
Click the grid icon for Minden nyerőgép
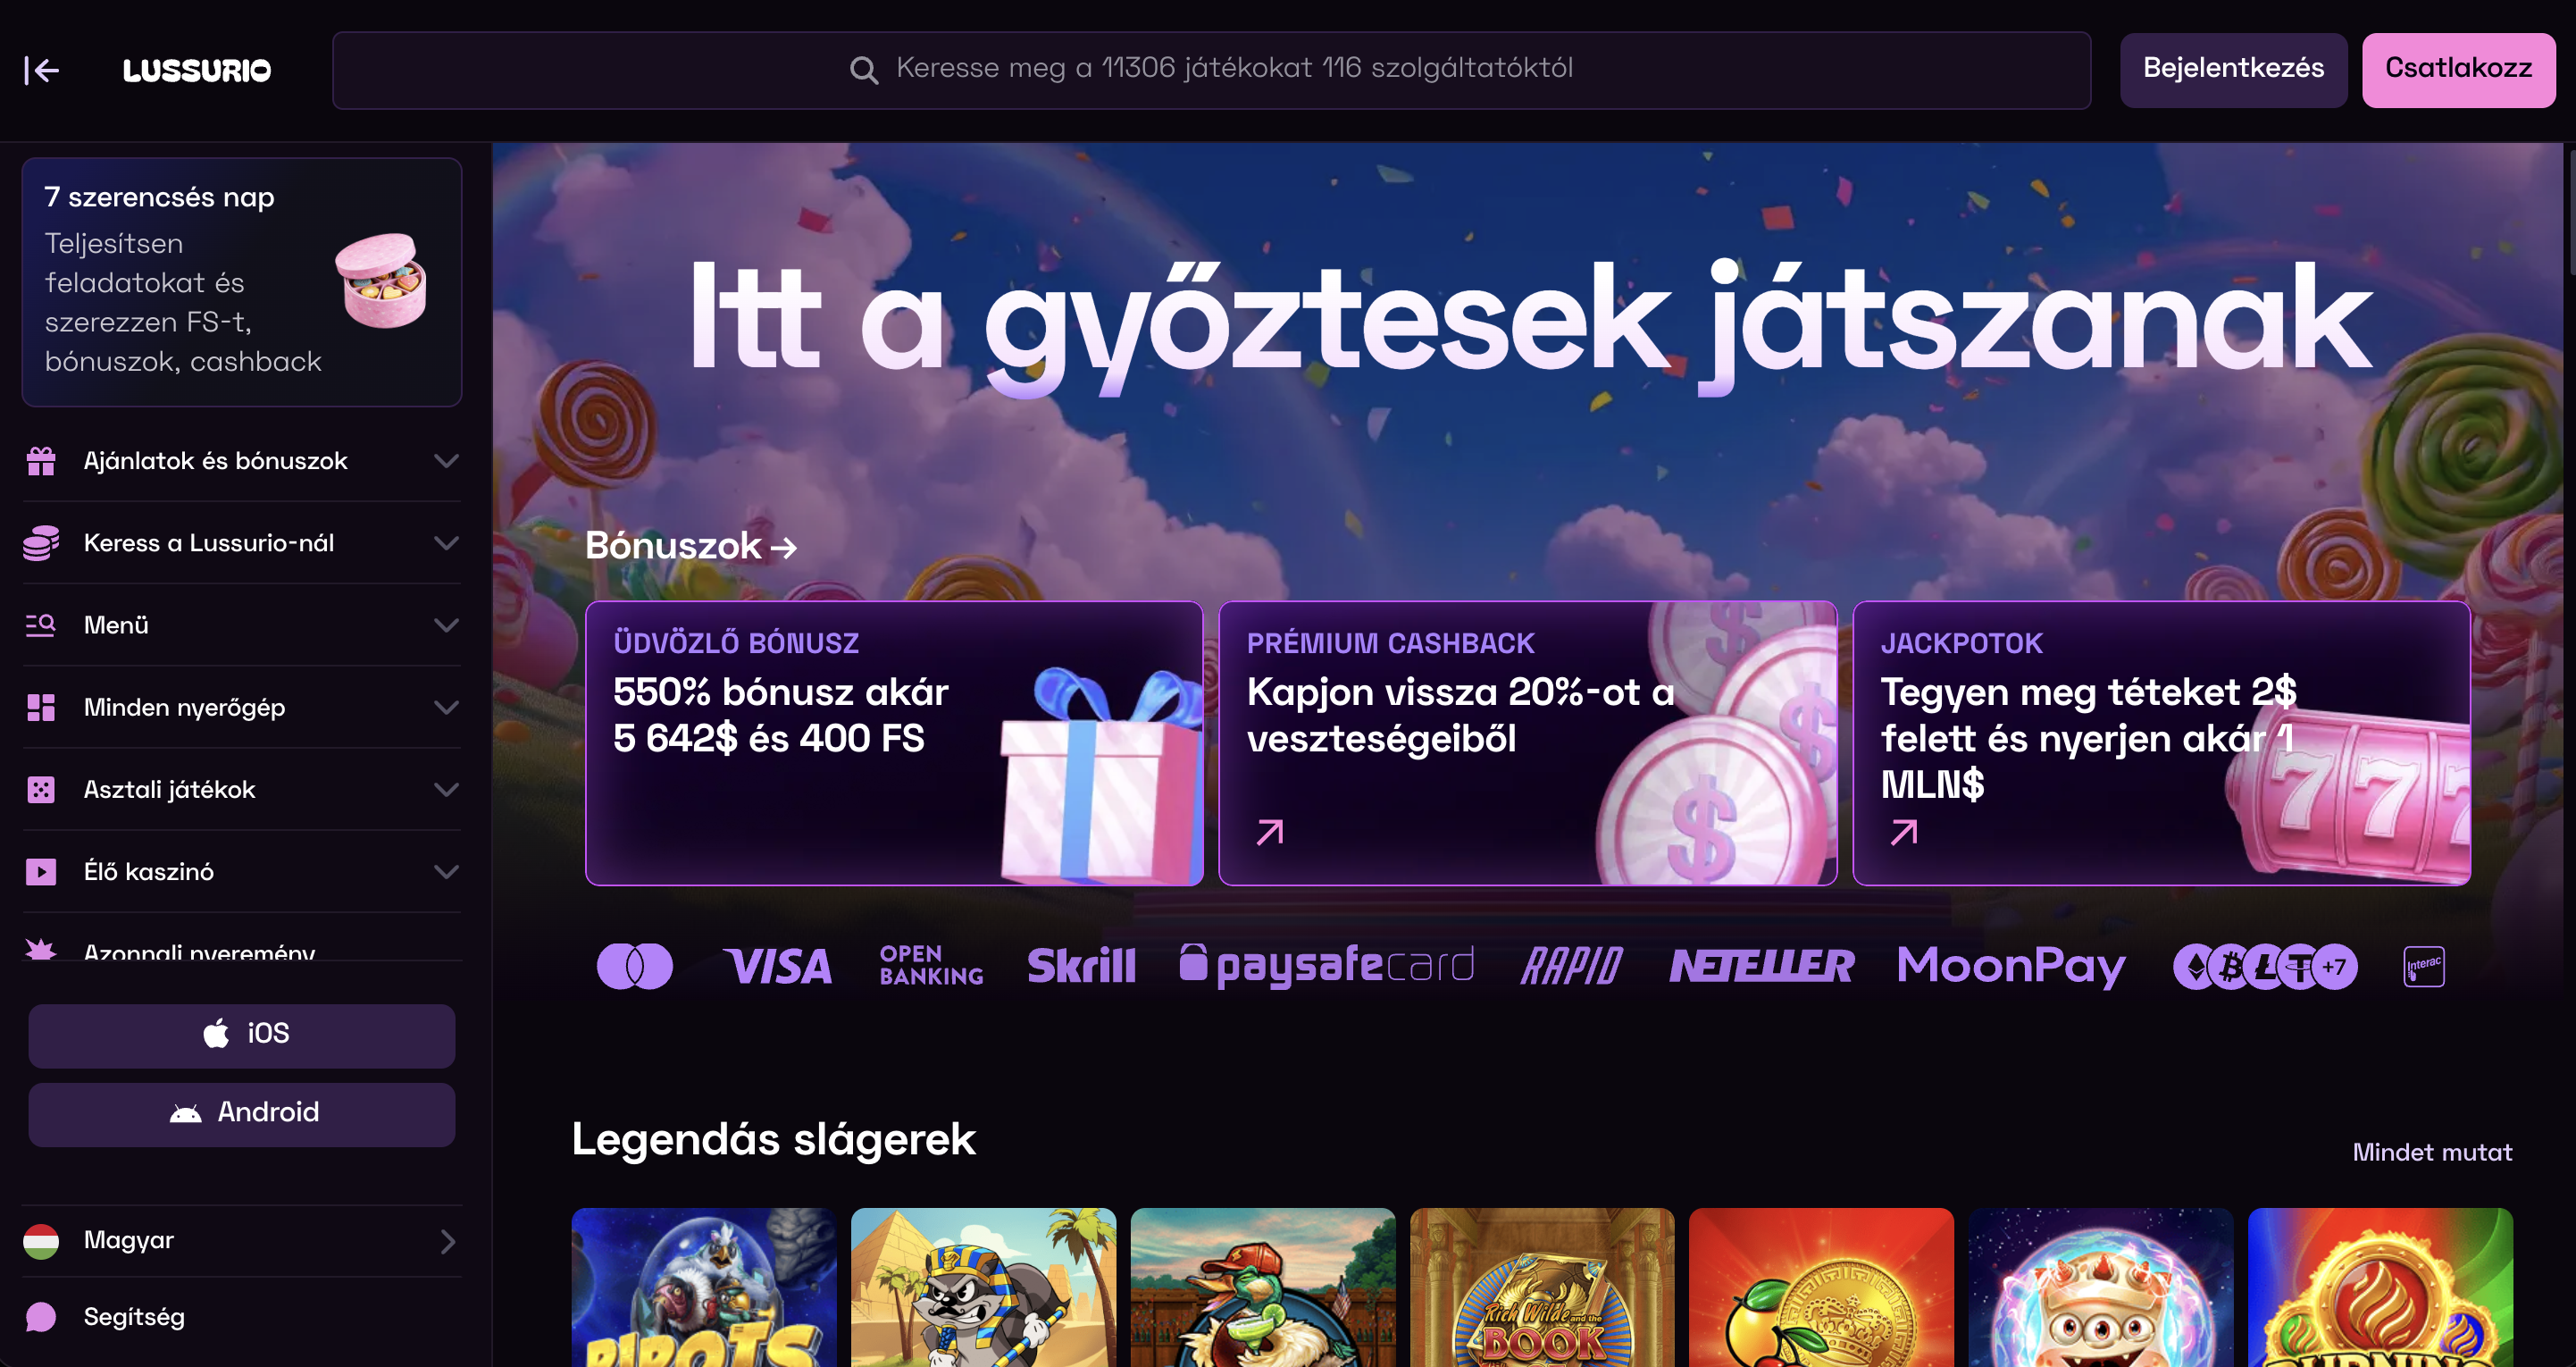pos(41,707)
